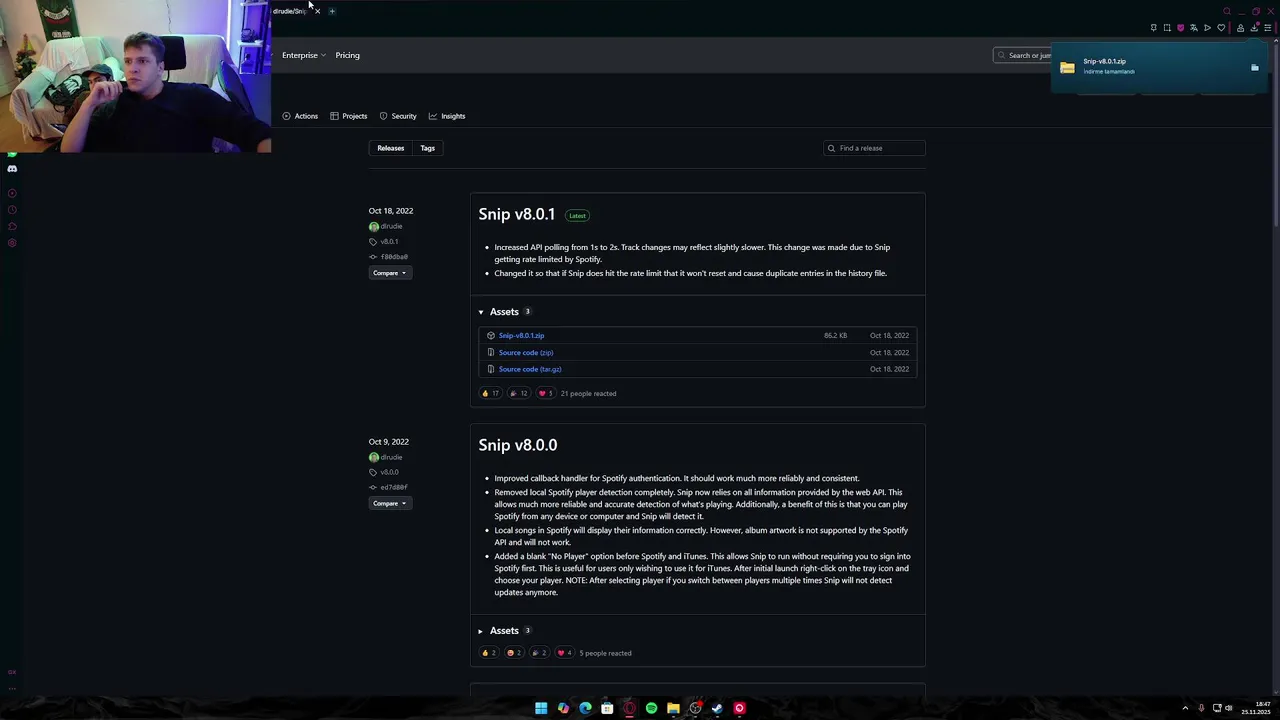This screenshot has height=720, width=1280.
Task: Click the translate icon in toolbar
Action: pos(1193,28)
